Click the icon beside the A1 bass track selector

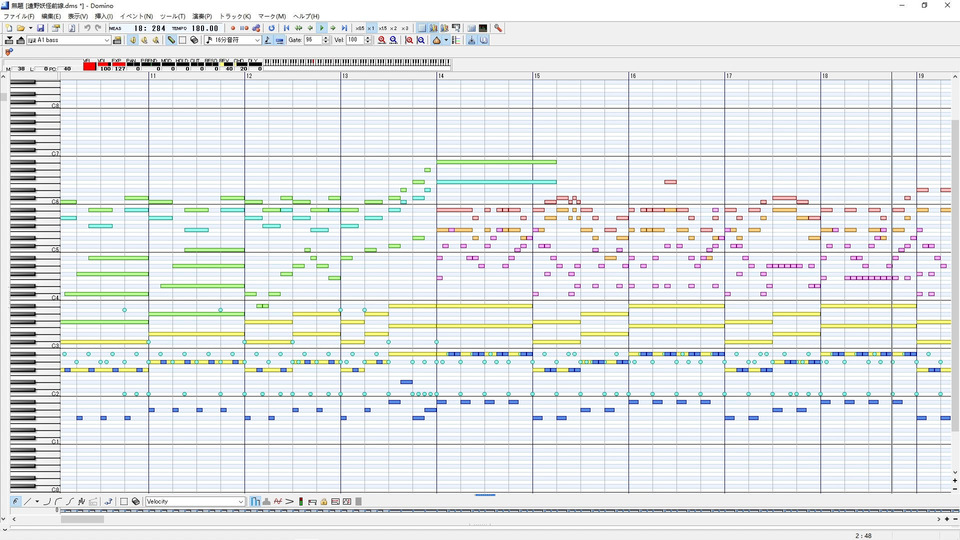(x=117, y=40)
